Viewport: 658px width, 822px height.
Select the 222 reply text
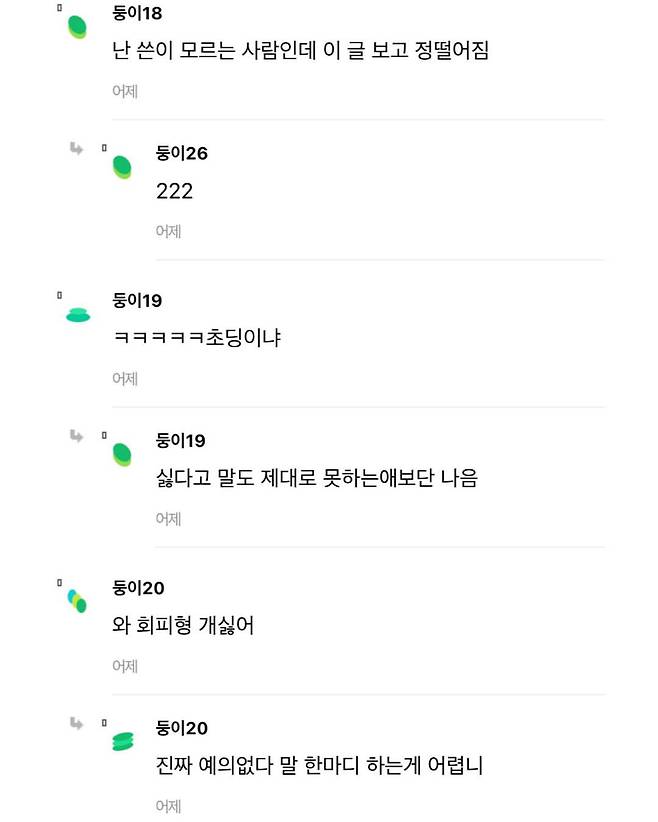174,191
